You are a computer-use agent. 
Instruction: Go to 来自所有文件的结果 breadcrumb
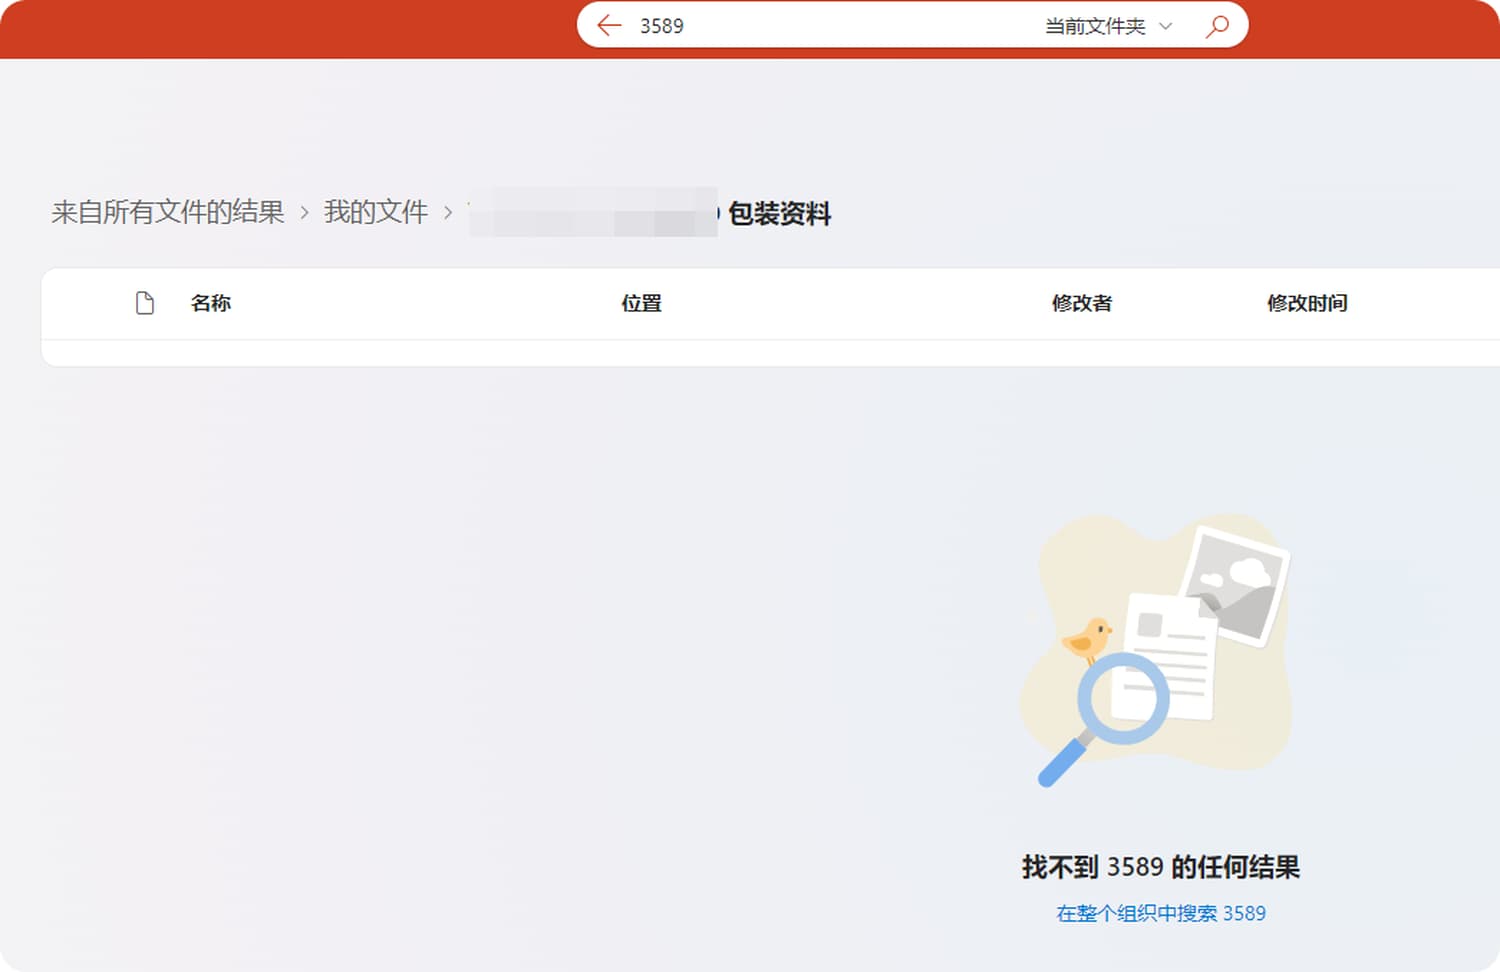(x=168, y=212)
